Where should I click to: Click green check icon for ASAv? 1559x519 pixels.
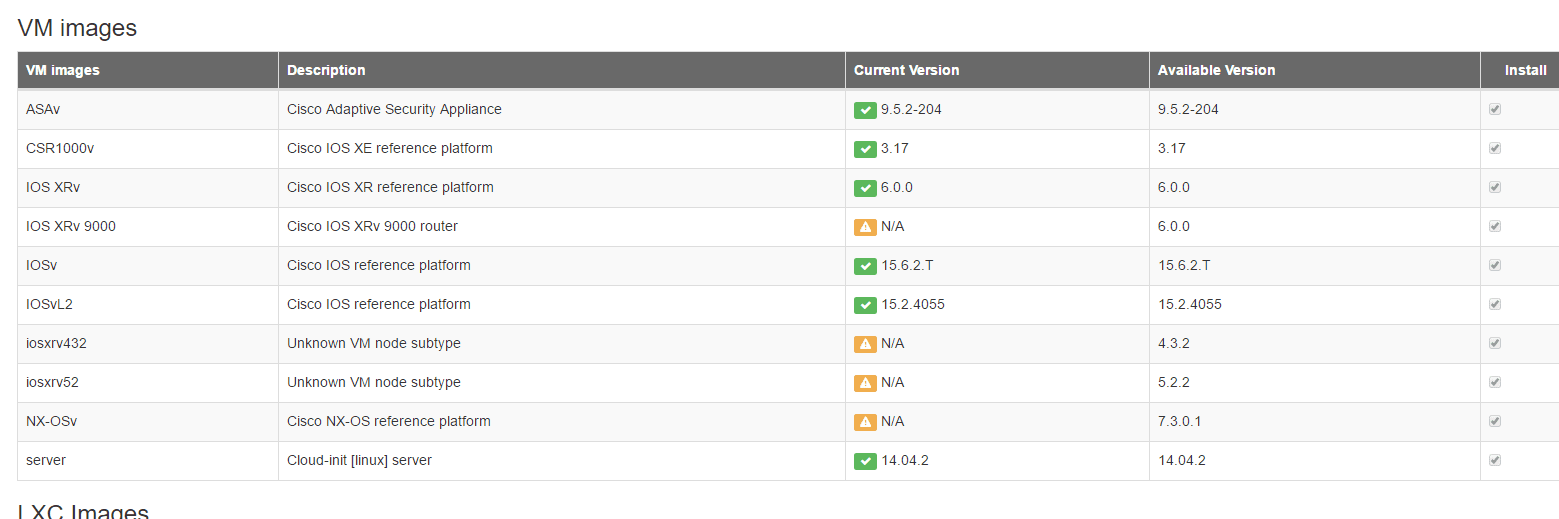865,110
